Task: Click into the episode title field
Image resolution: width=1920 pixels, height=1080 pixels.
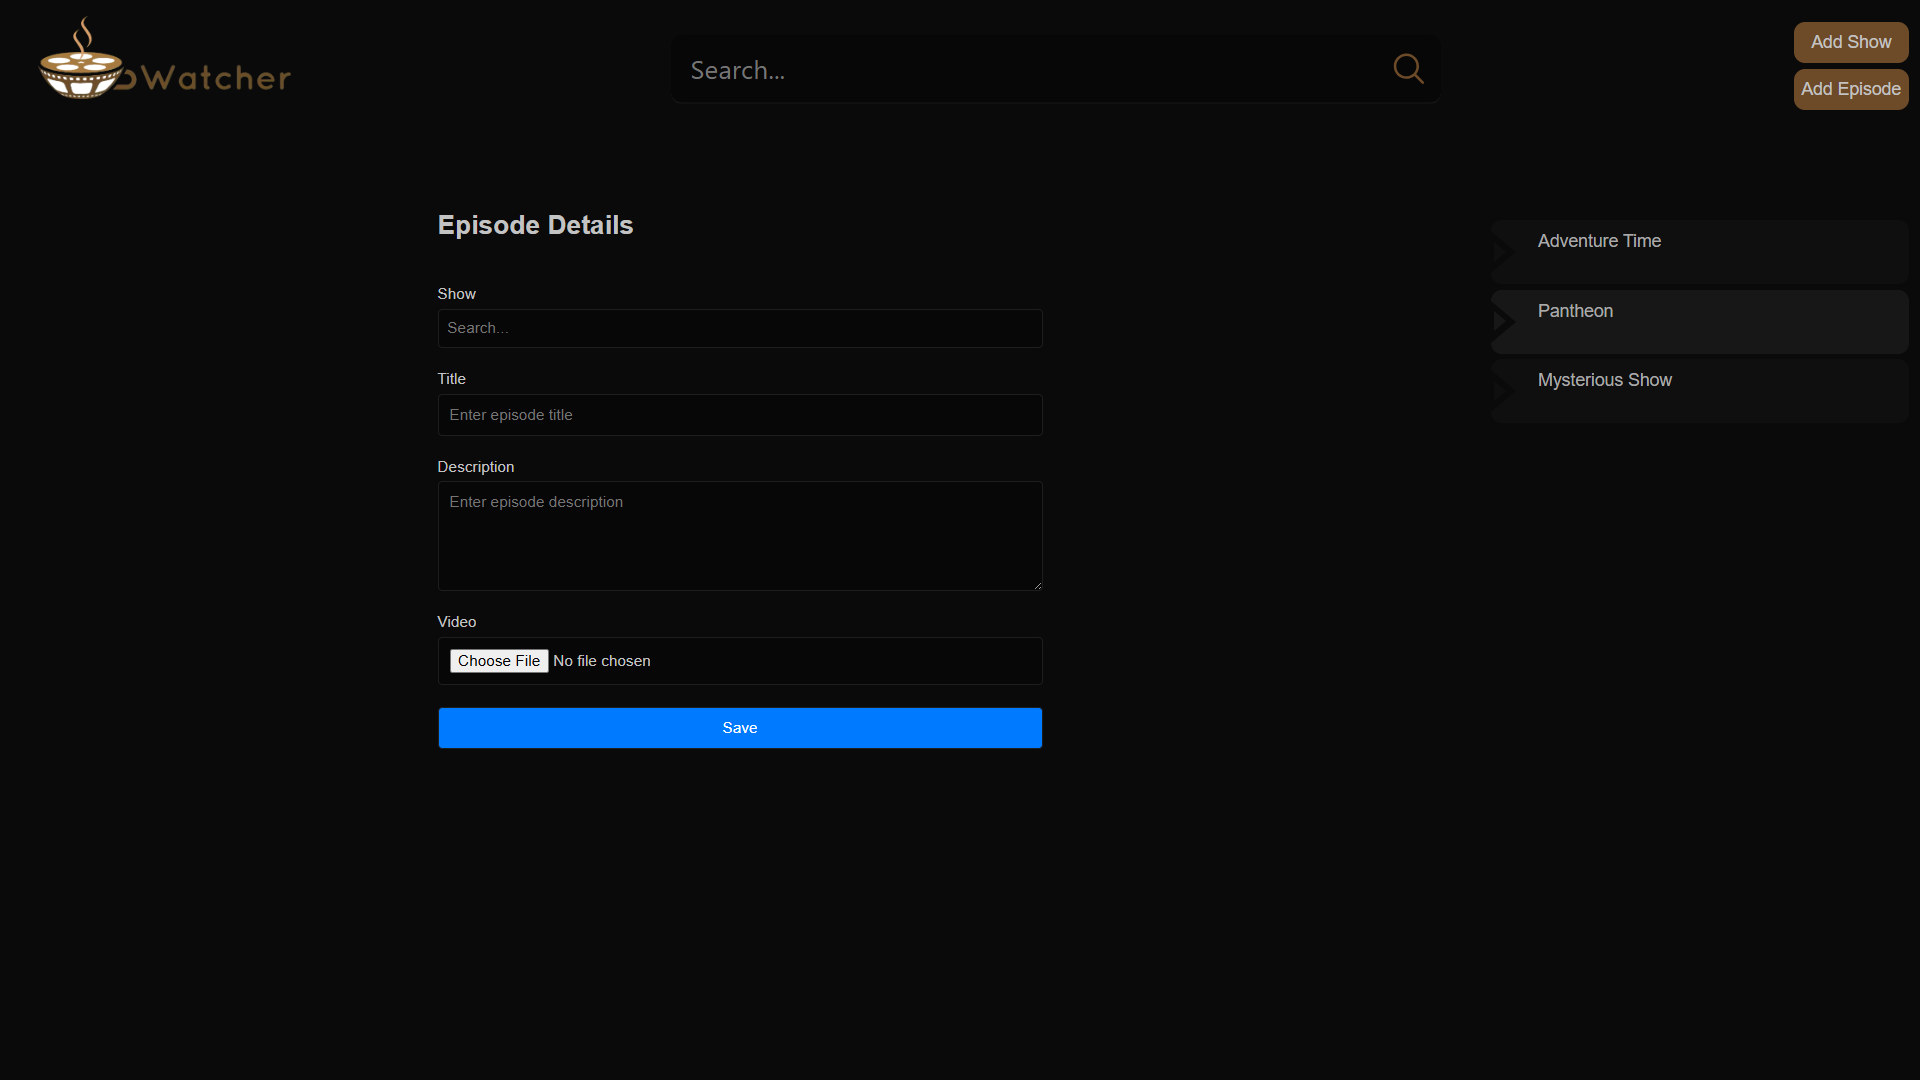Action: (x=739, y=415)
